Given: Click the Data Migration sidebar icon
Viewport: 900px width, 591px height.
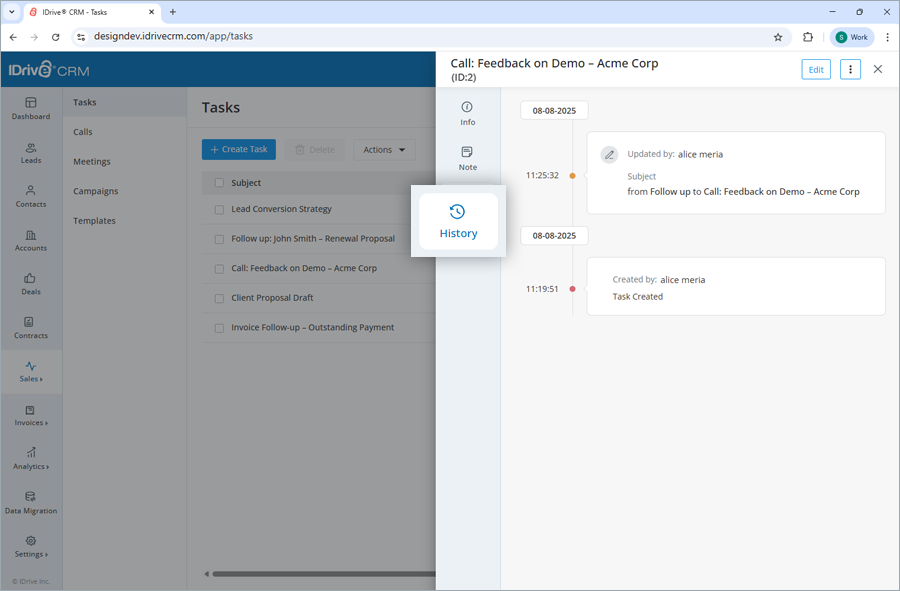Looking at the screenshot, I should [31, 503].
